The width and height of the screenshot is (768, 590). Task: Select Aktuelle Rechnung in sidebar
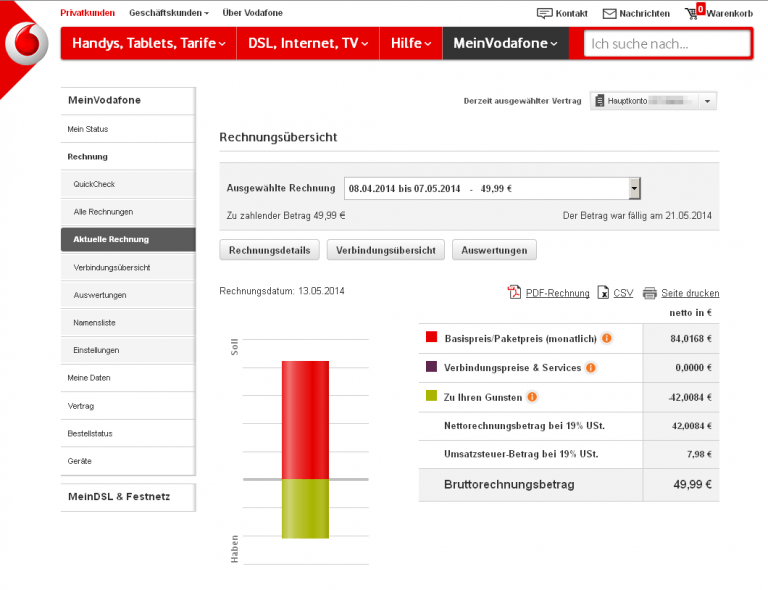tap(128, 239)
